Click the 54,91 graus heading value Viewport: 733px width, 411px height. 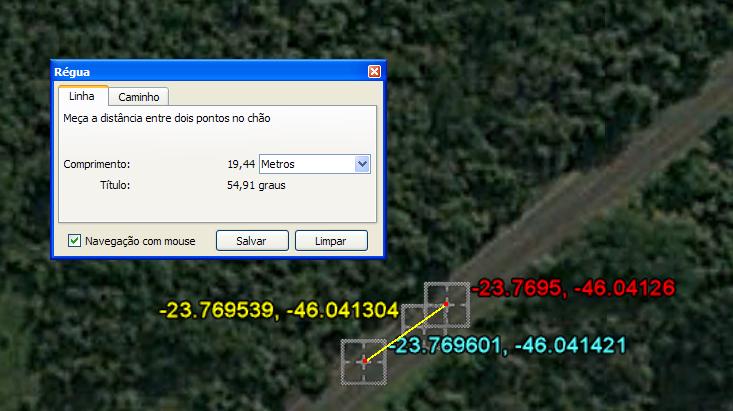256,185
